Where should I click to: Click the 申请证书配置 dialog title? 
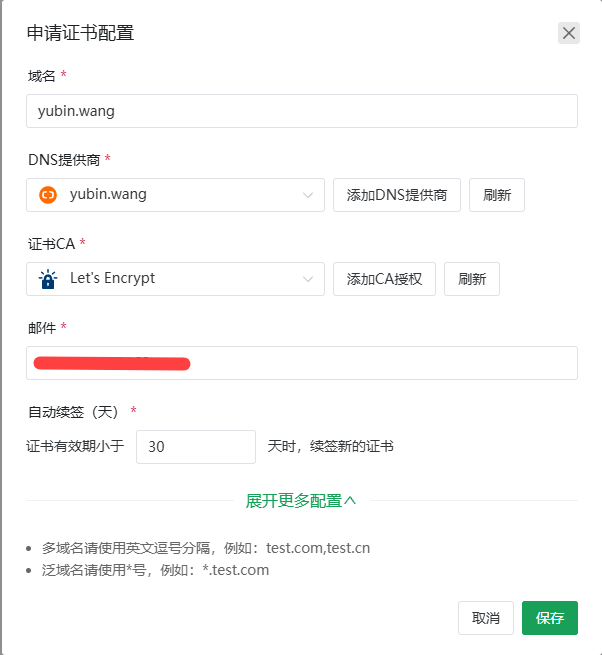80,33
